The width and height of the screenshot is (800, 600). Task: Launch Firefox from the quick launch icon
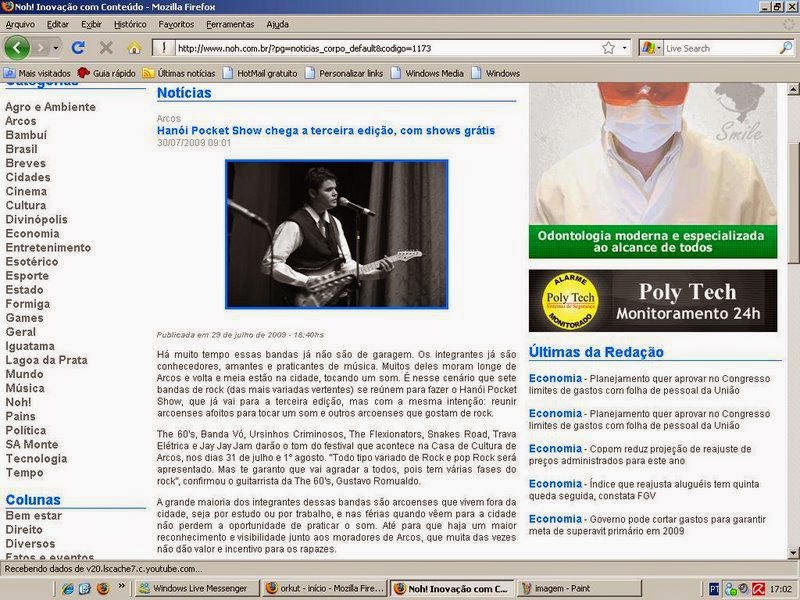[x=103, y=589]
